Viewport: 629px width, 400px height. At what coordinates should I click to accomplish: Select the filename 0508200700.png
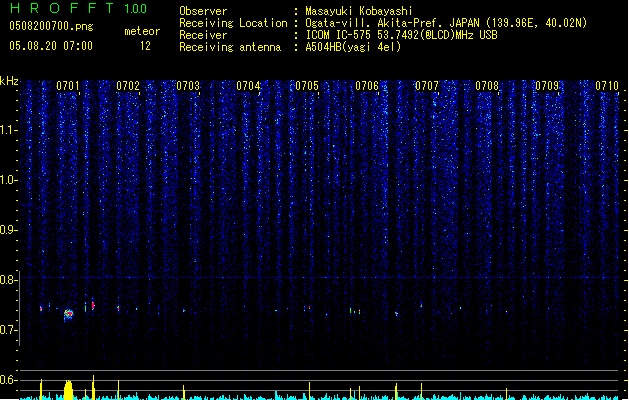coord(51,26)
